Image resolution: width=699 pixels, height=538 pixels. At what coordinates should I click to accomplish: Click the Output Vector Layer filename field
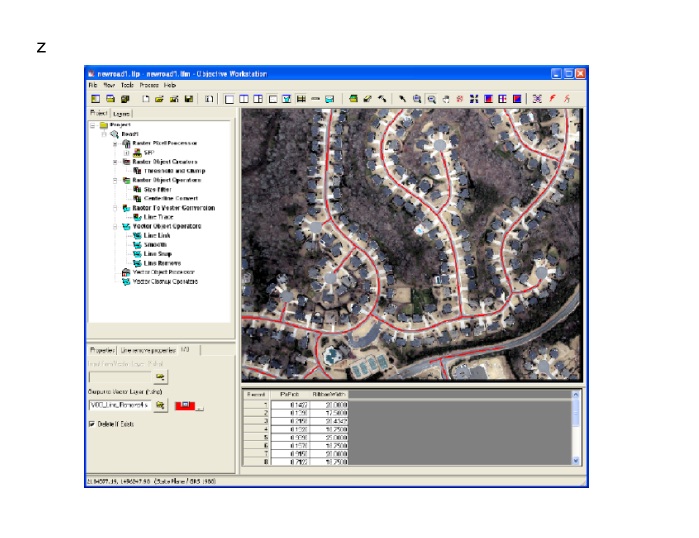click(119, 405)
